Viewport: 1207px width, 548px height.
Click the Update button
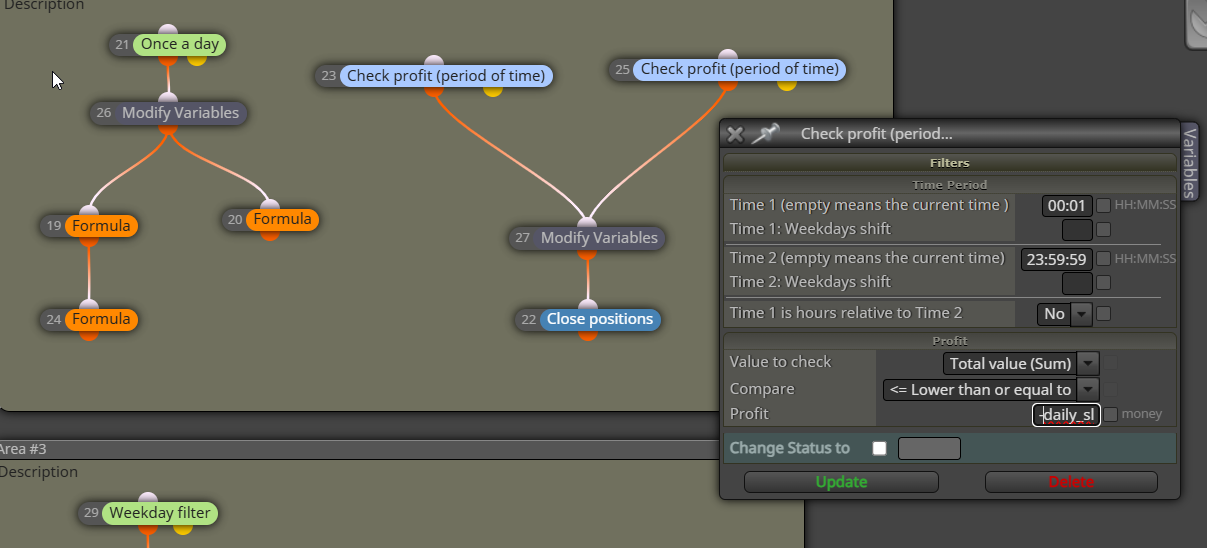pyautogui.click(x=841, y=482)
